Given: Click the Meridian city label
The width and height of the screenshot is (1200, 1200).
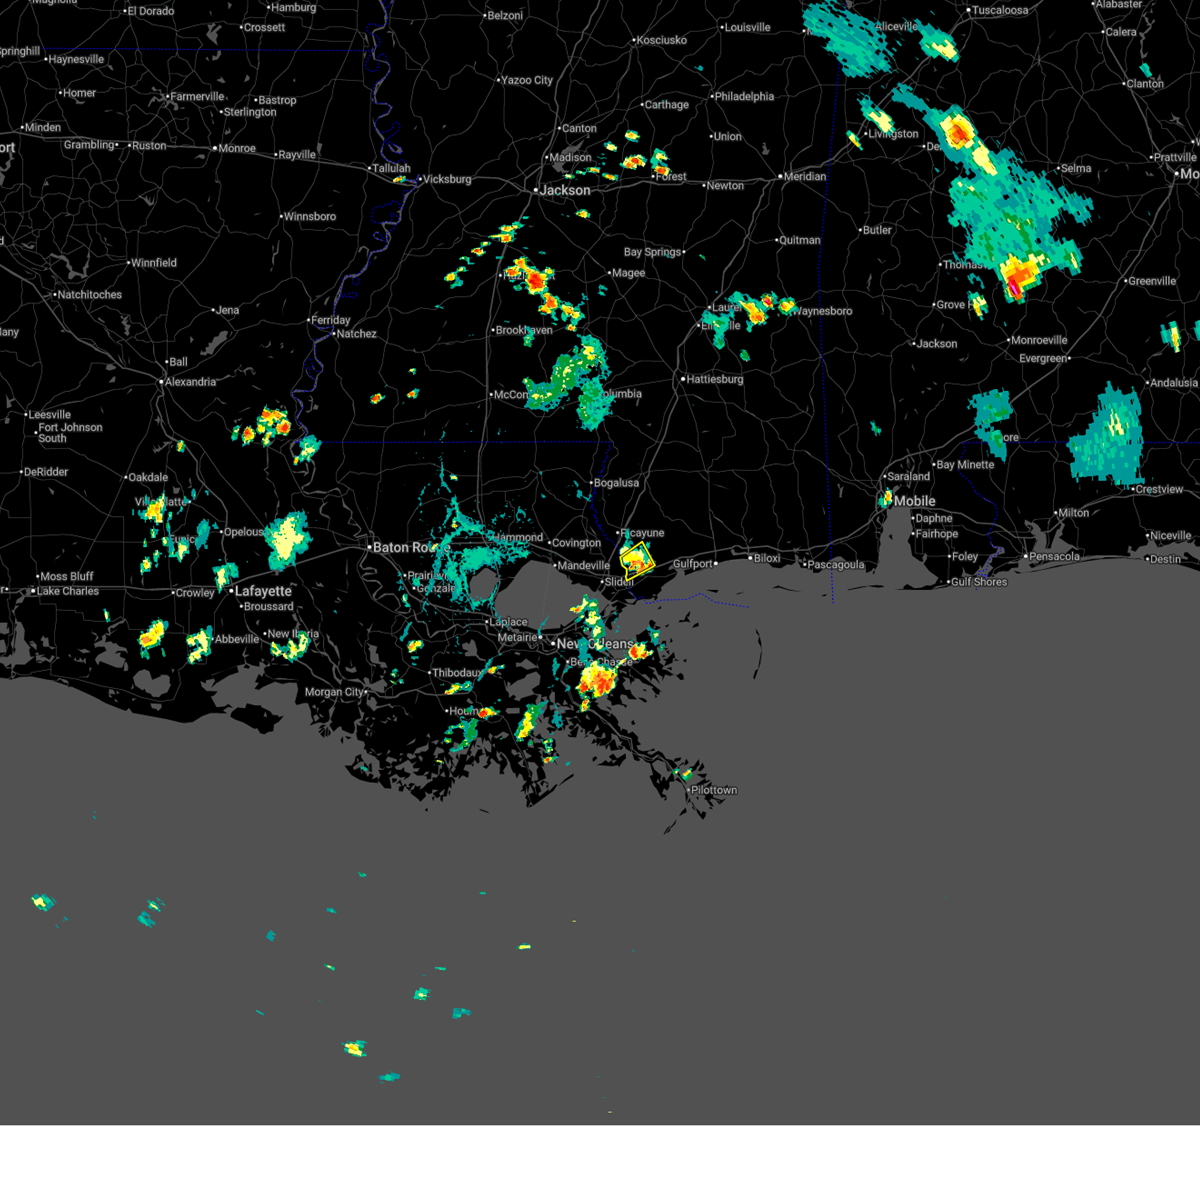Looking at the screenshot, I should pyautogui.click(x=805, y=176).
